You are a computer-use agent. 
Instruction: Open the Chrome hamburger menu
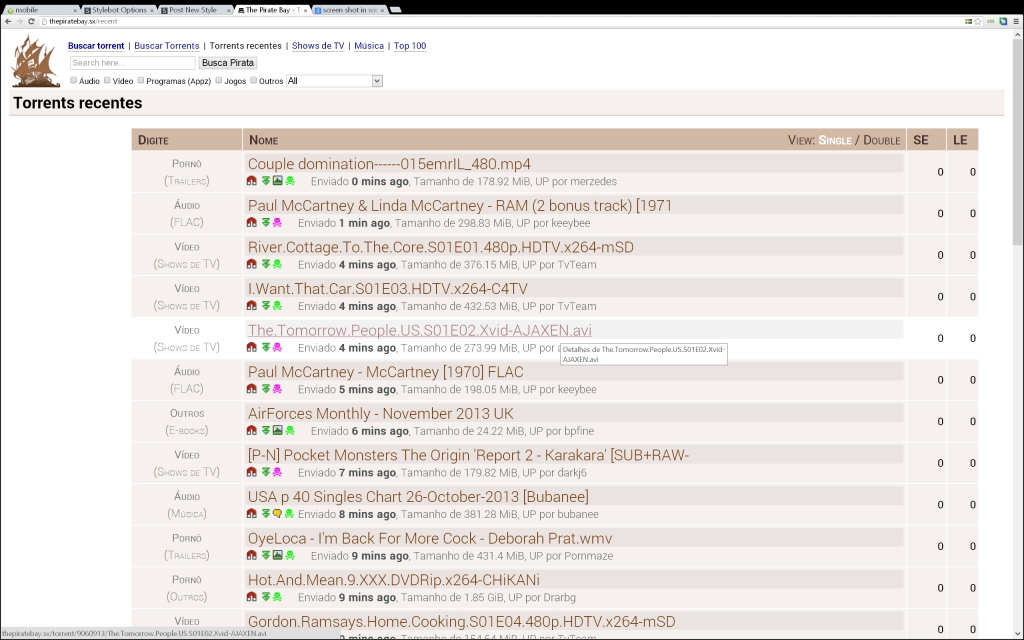coord(1016,22)
